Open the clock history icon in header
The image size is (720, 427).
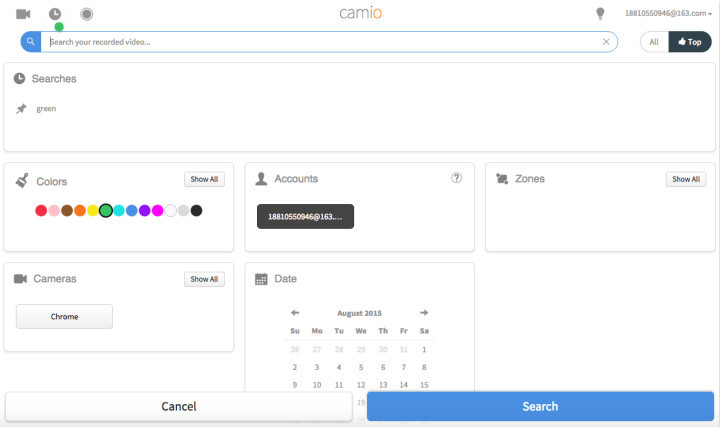(x=54, y=14)
